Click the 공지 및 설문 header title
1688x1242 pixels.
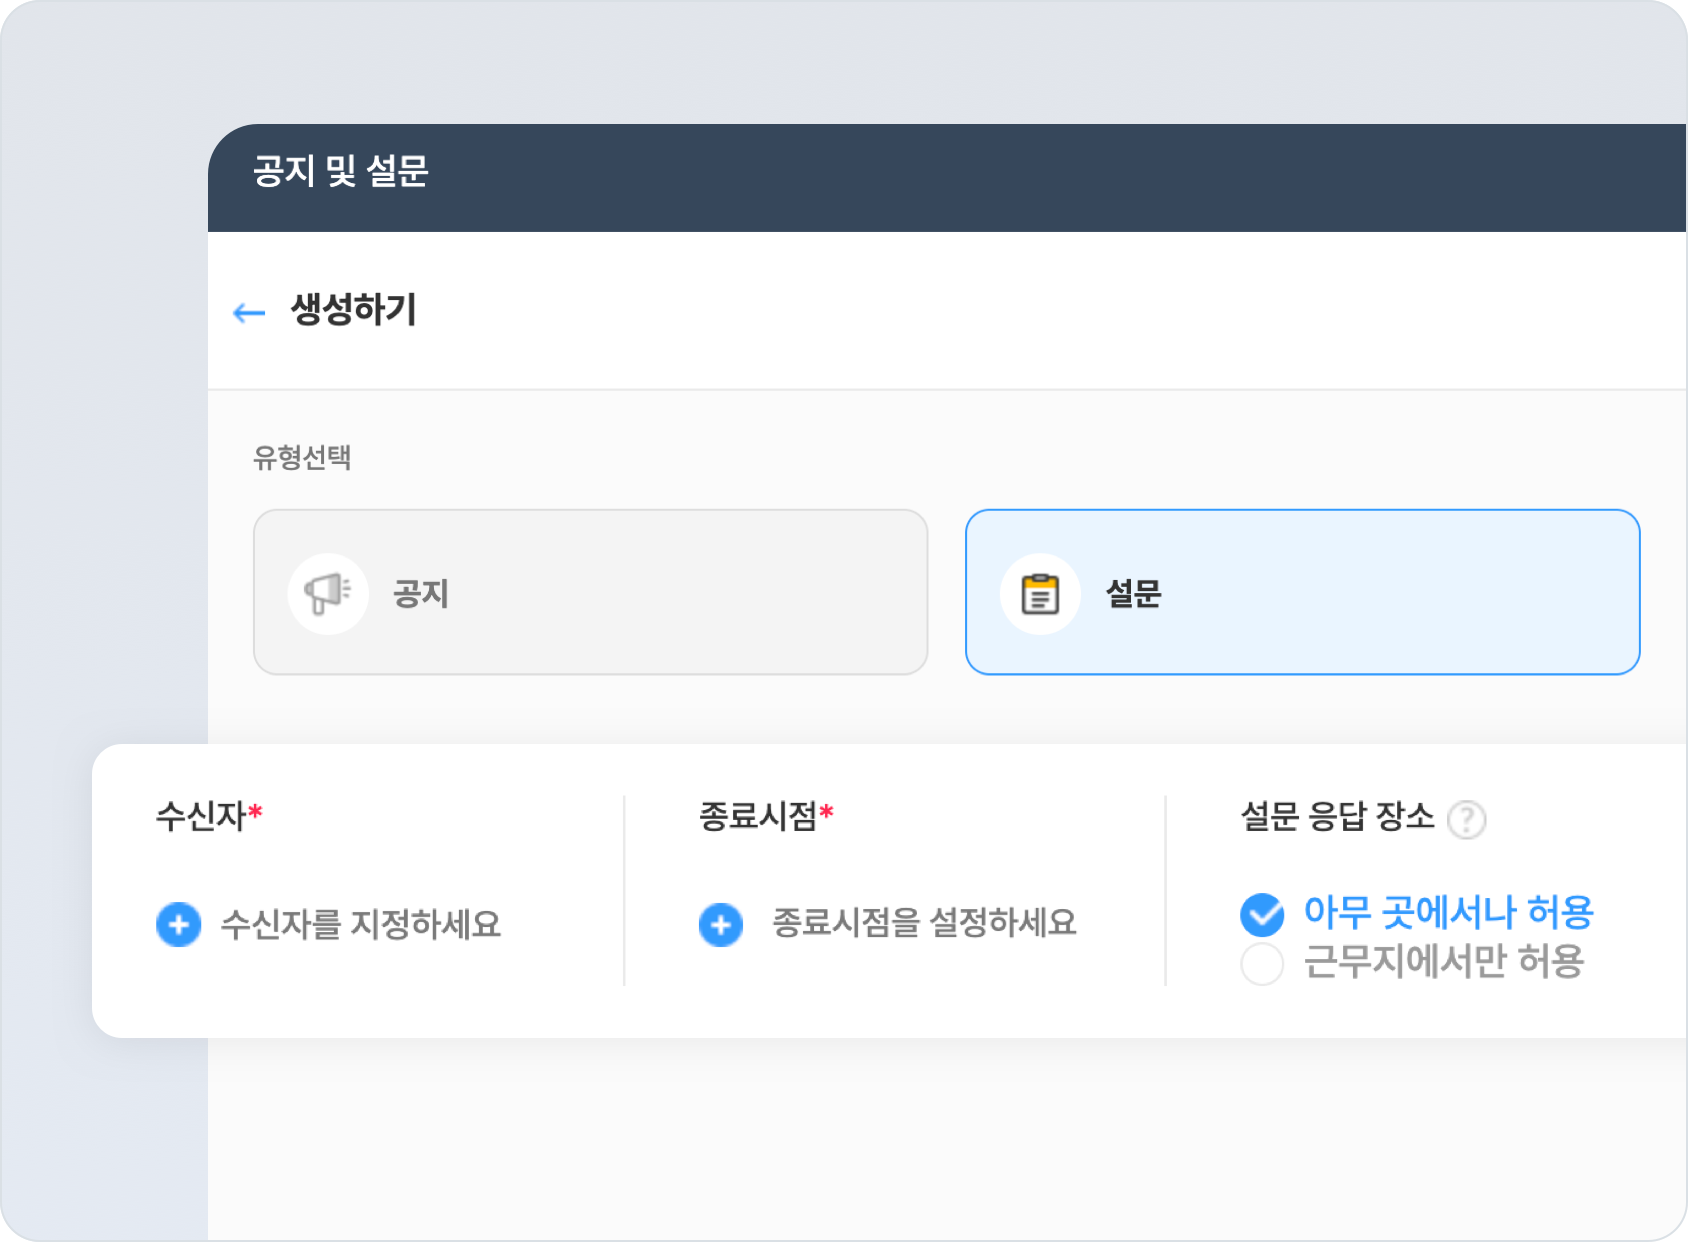[x=341, y=171]
